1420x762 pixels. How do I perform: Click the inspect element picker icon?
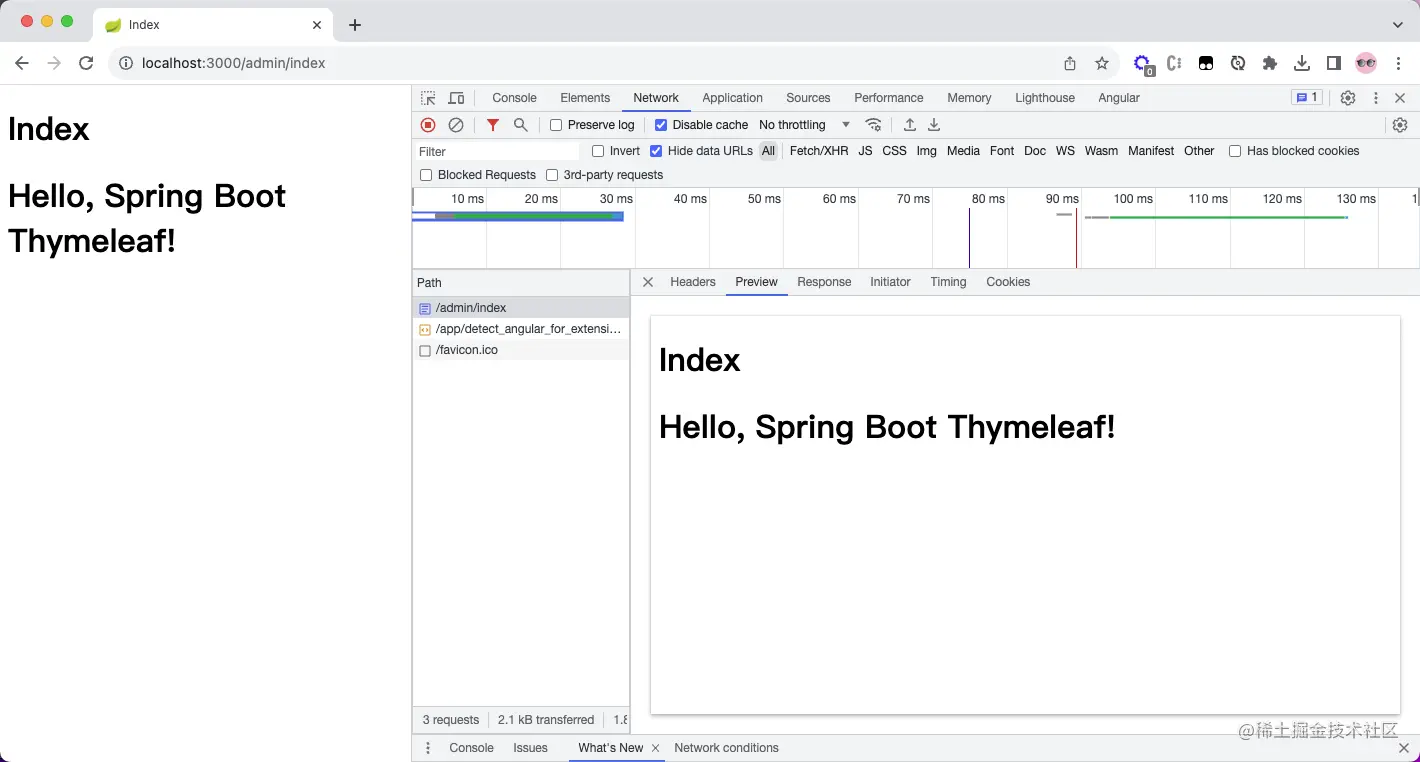click(428, 98)
